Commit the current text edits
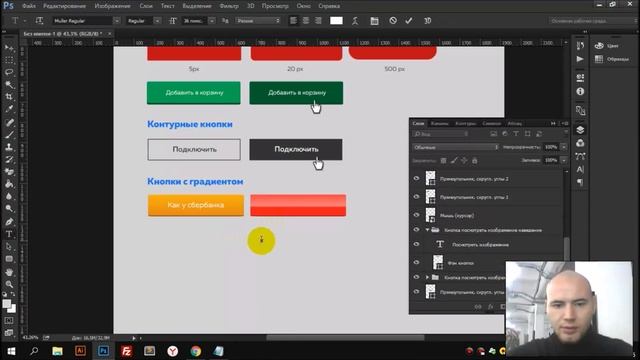 pos(409,20)
